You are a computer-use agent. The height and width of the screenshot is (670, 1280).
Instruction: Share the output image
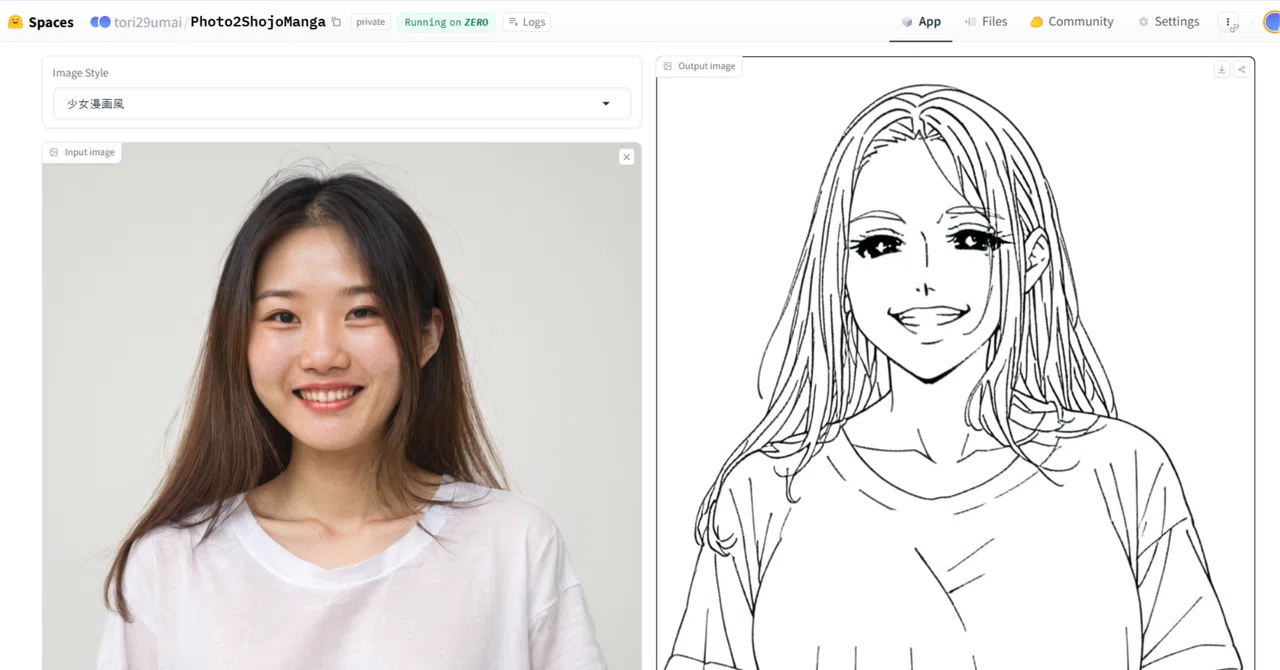pyautogui.click(x=1241, y=70)
